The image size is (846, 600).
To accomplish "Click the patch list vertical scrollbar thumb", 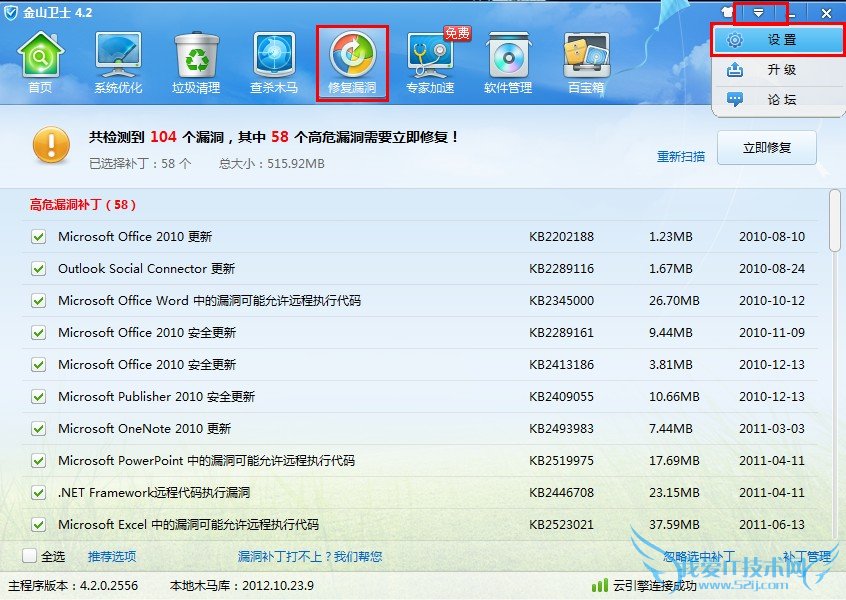I will point(835,220).
